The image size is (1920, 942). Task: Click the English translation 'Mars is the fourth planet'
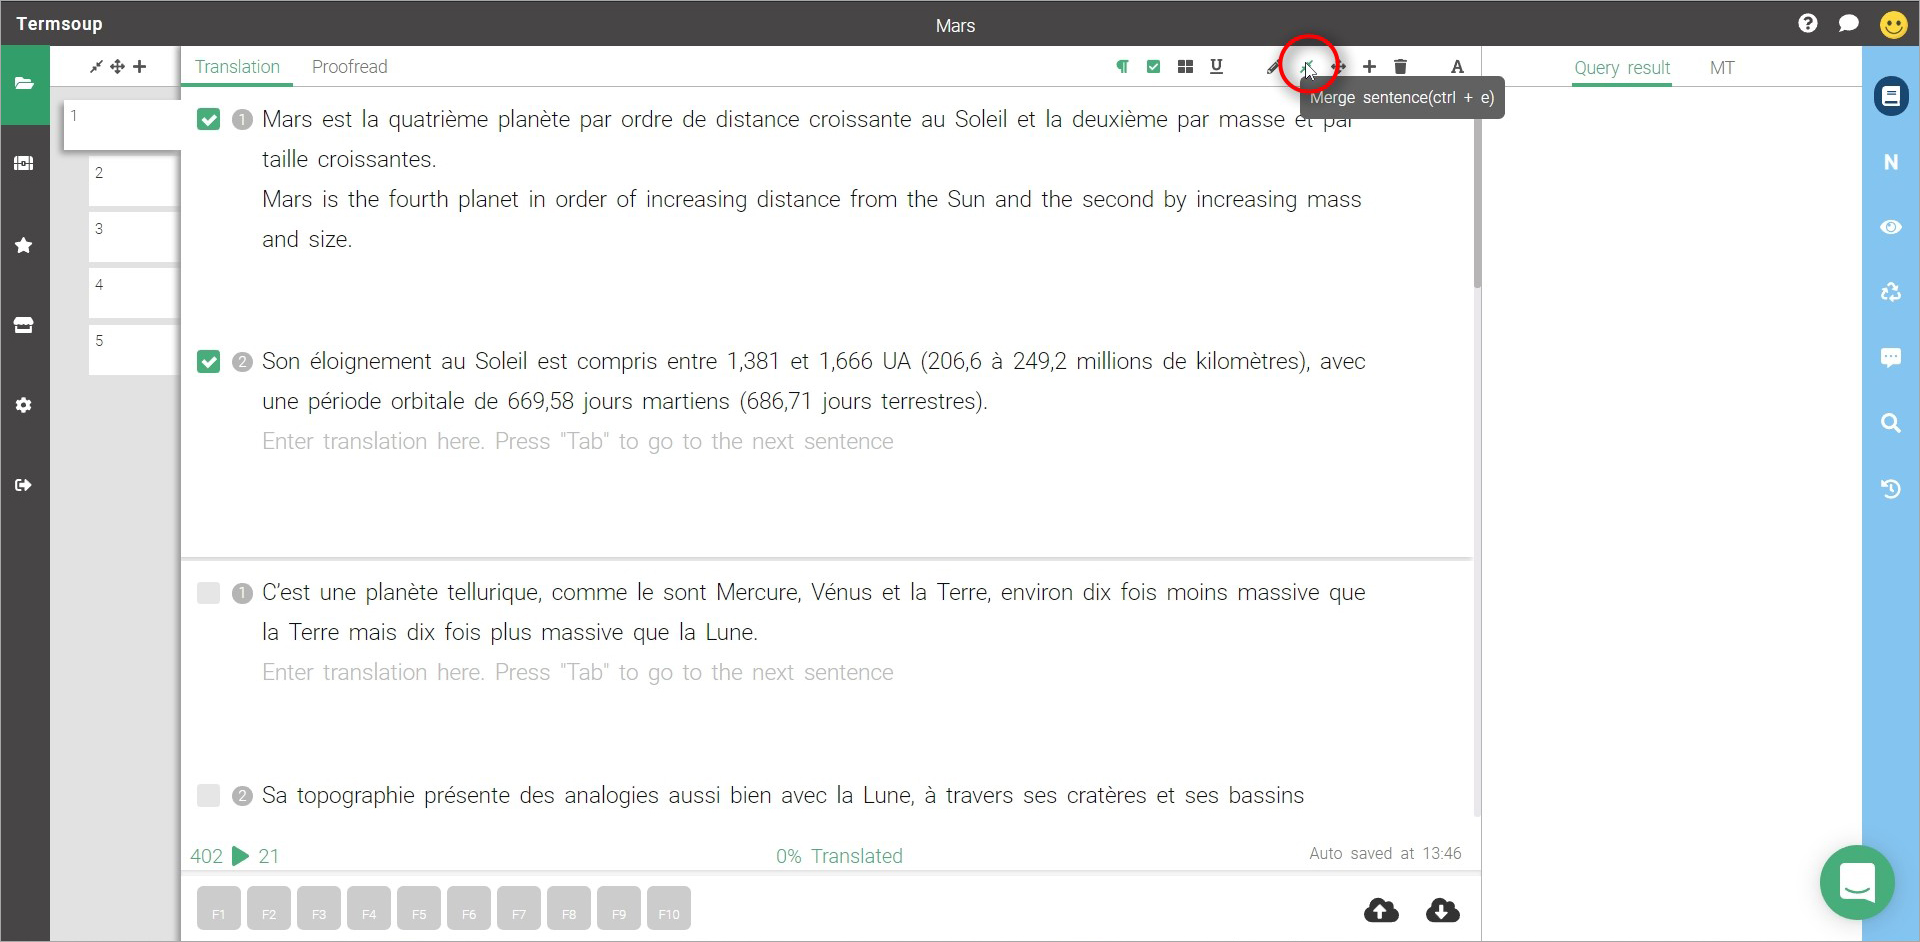click(812, 220)
